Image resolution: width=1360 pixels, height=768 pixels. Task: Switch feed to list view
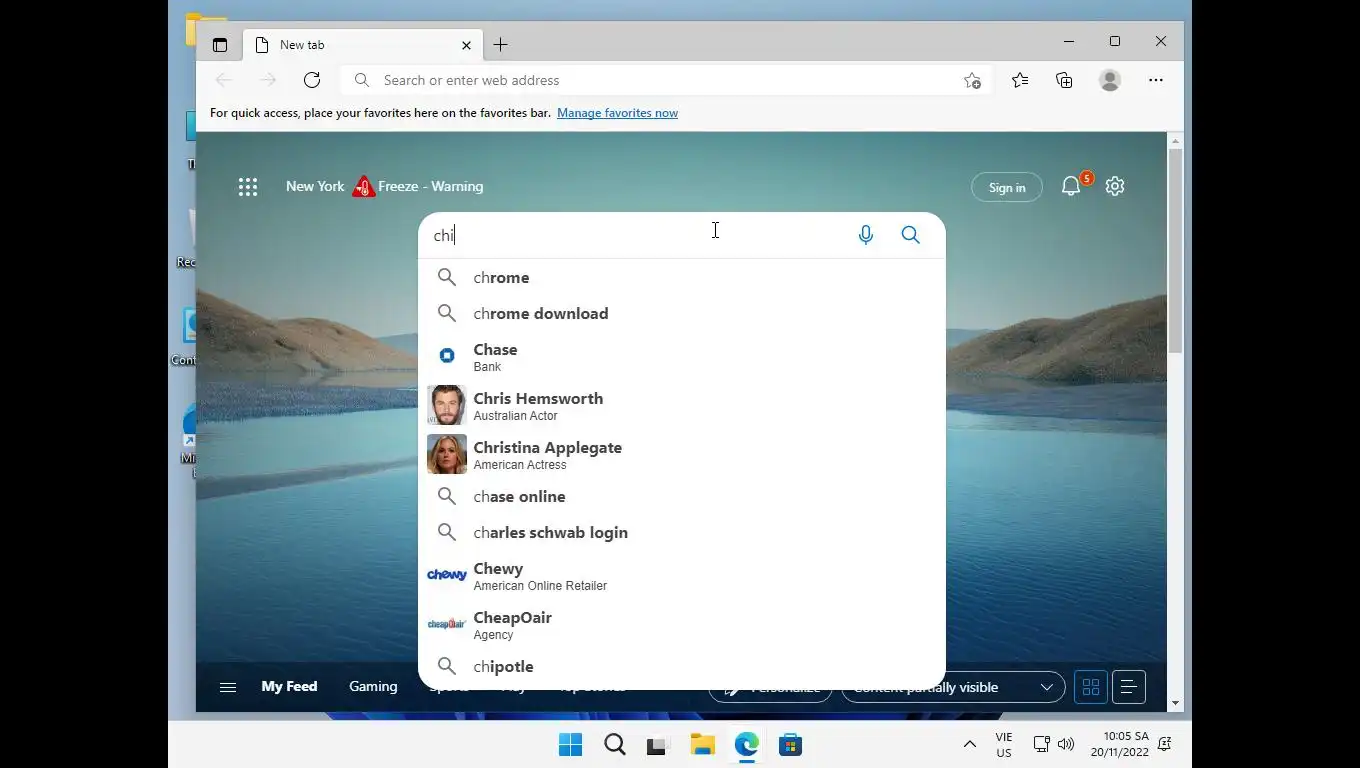[1128, 687]
